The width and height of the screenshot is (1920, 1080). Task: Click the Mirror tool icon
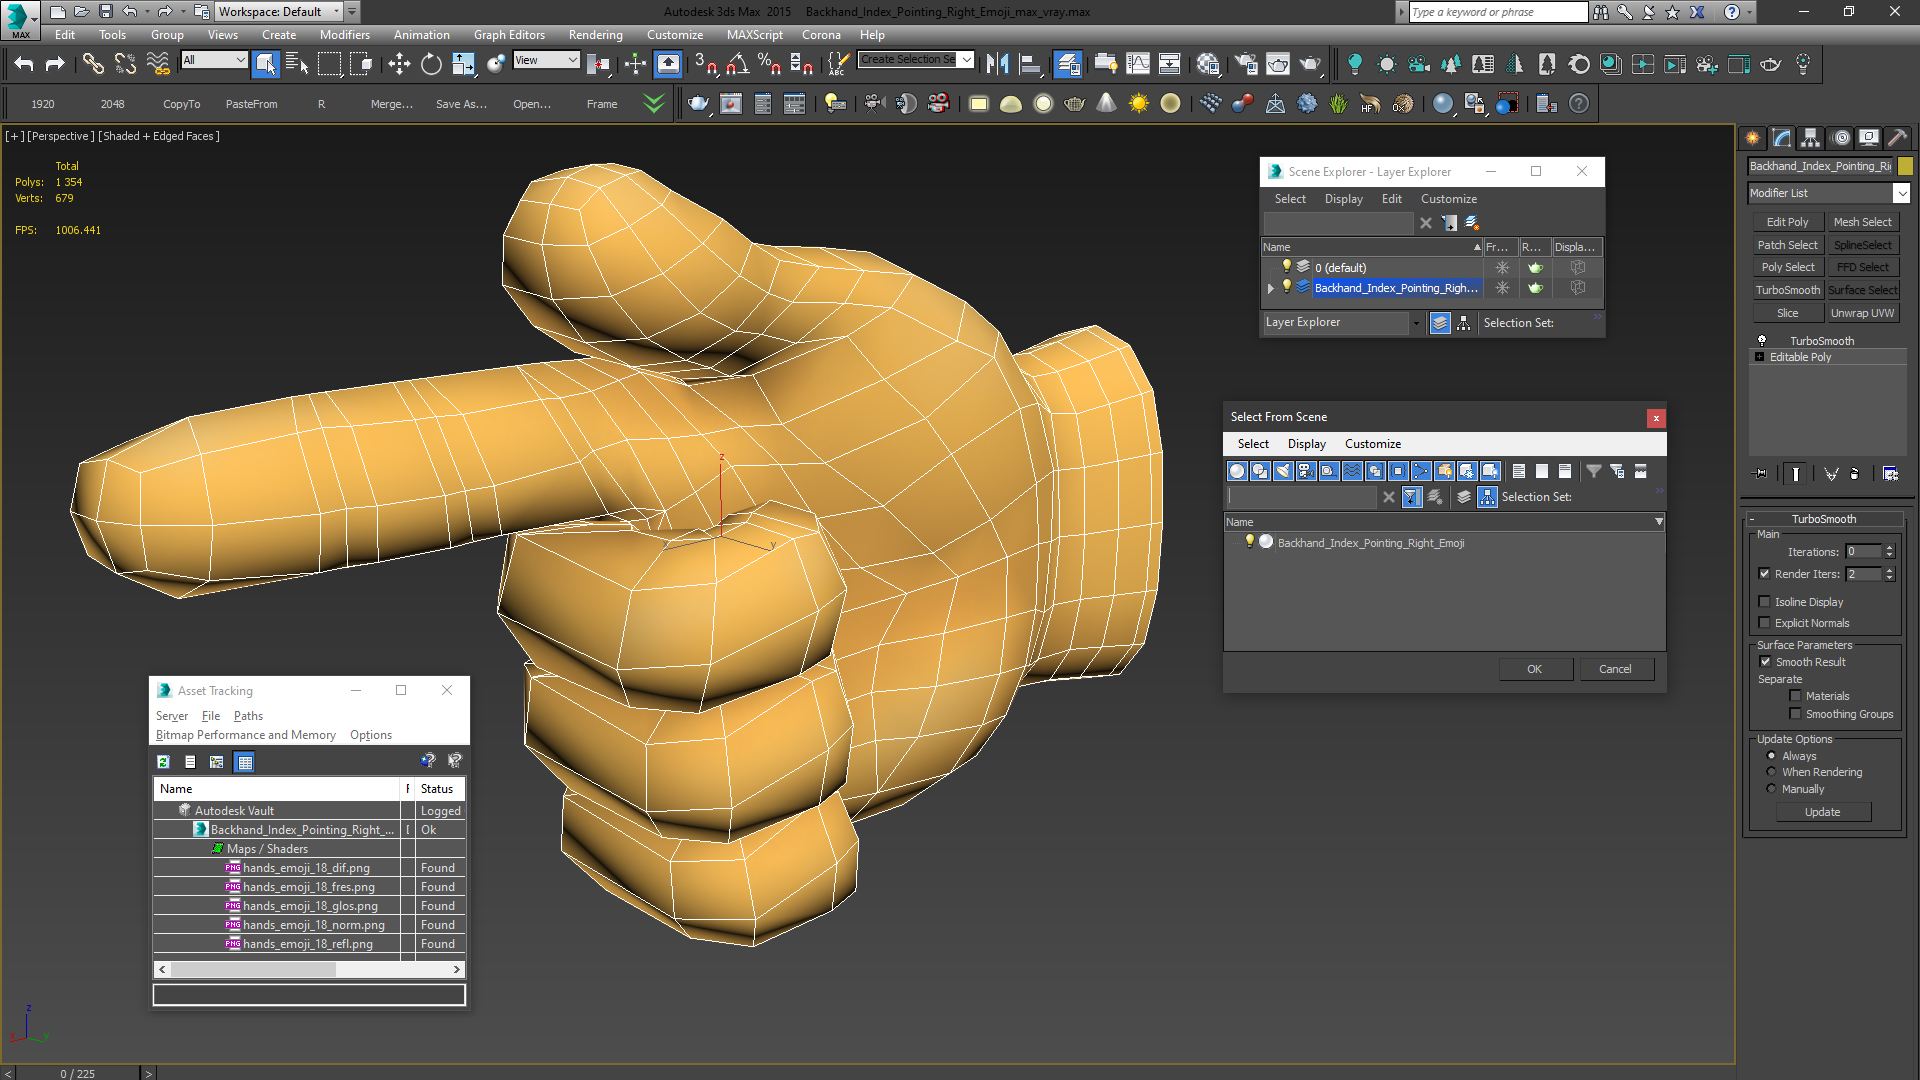click(997, 64)
